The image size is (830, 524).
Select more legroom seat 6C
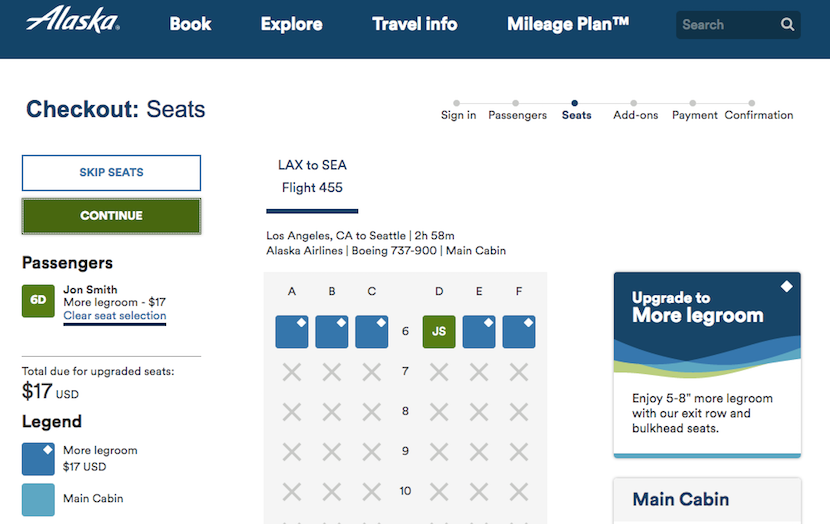click(x=372, y=332)
